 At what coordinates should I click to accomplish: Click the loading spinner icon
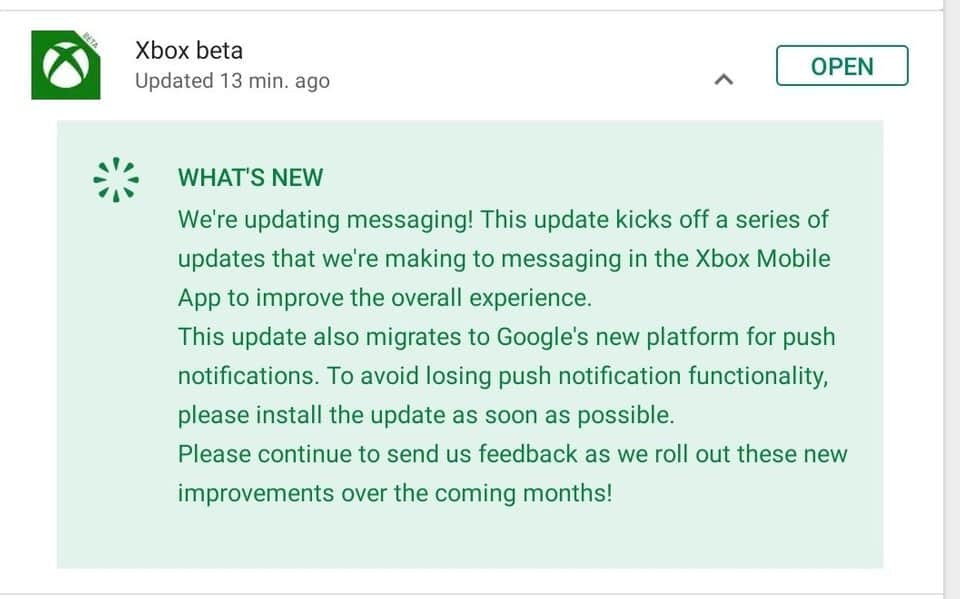pos(115,179)
